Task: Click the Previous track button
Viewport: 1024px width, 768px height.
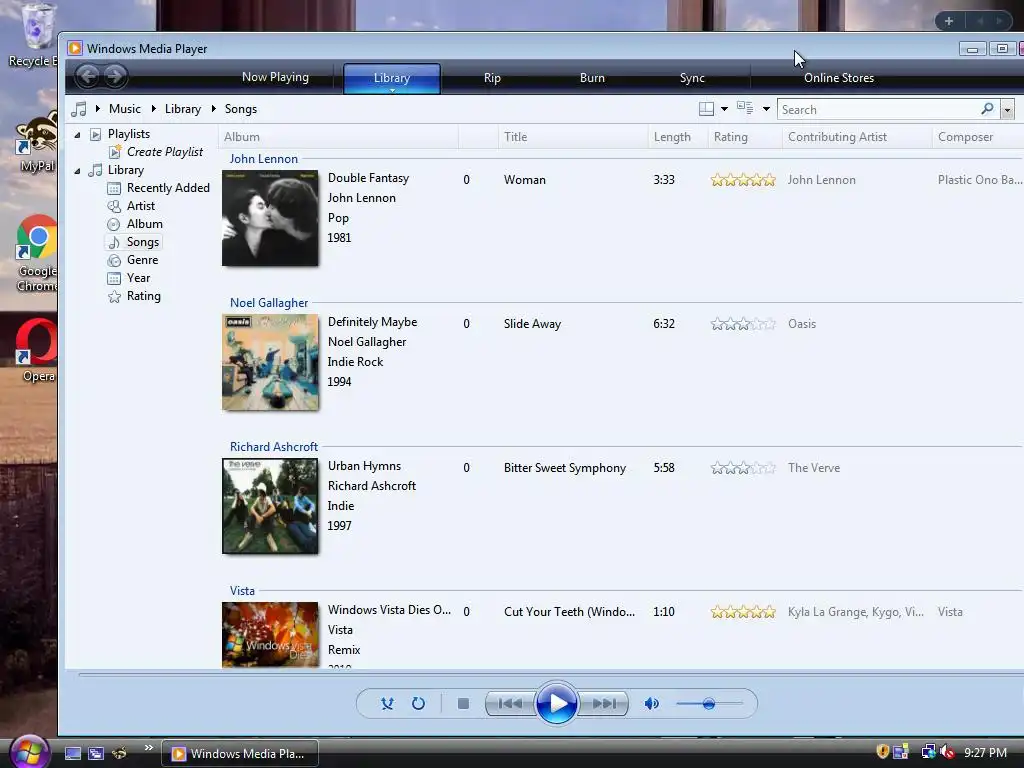Action: point(510,703)
